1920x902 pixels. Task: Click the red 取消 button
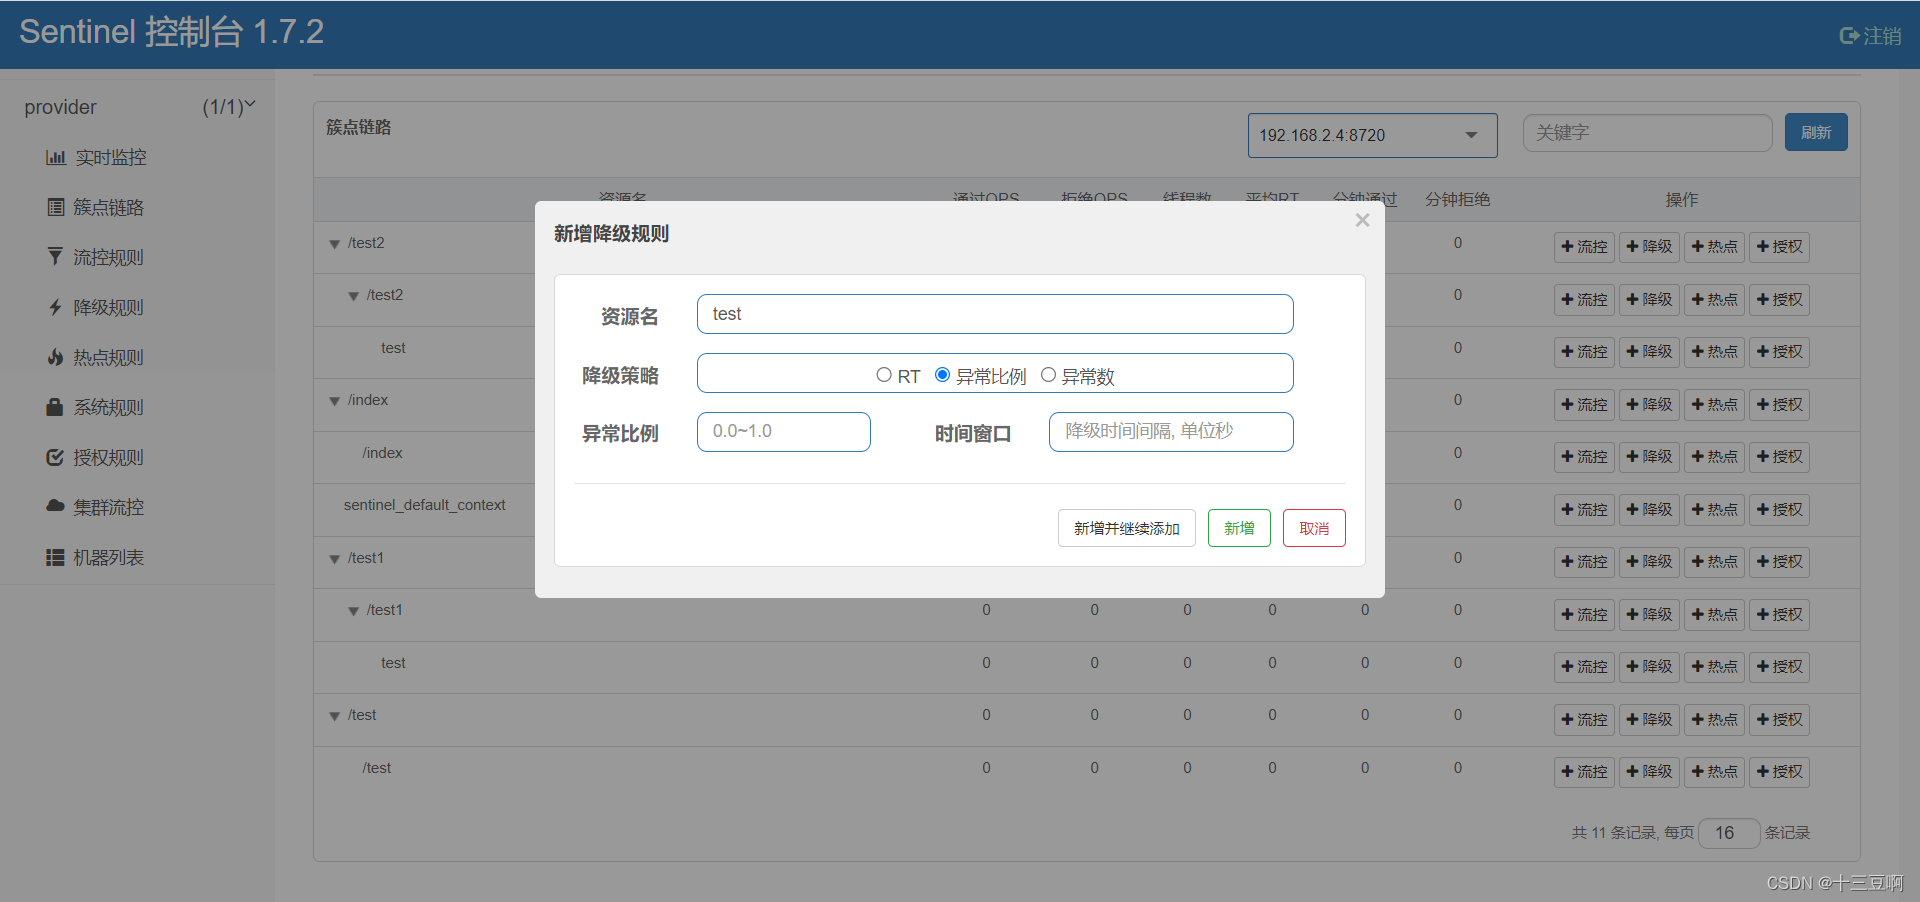coord(1314,528)
